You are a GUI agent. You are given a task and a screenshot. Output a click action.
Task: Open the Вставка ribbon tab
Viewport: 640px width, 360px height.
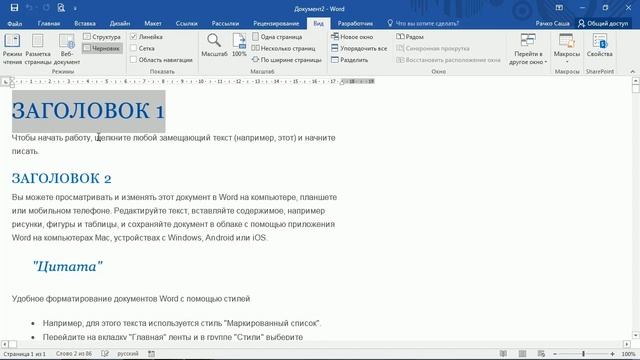coord(85,23)
